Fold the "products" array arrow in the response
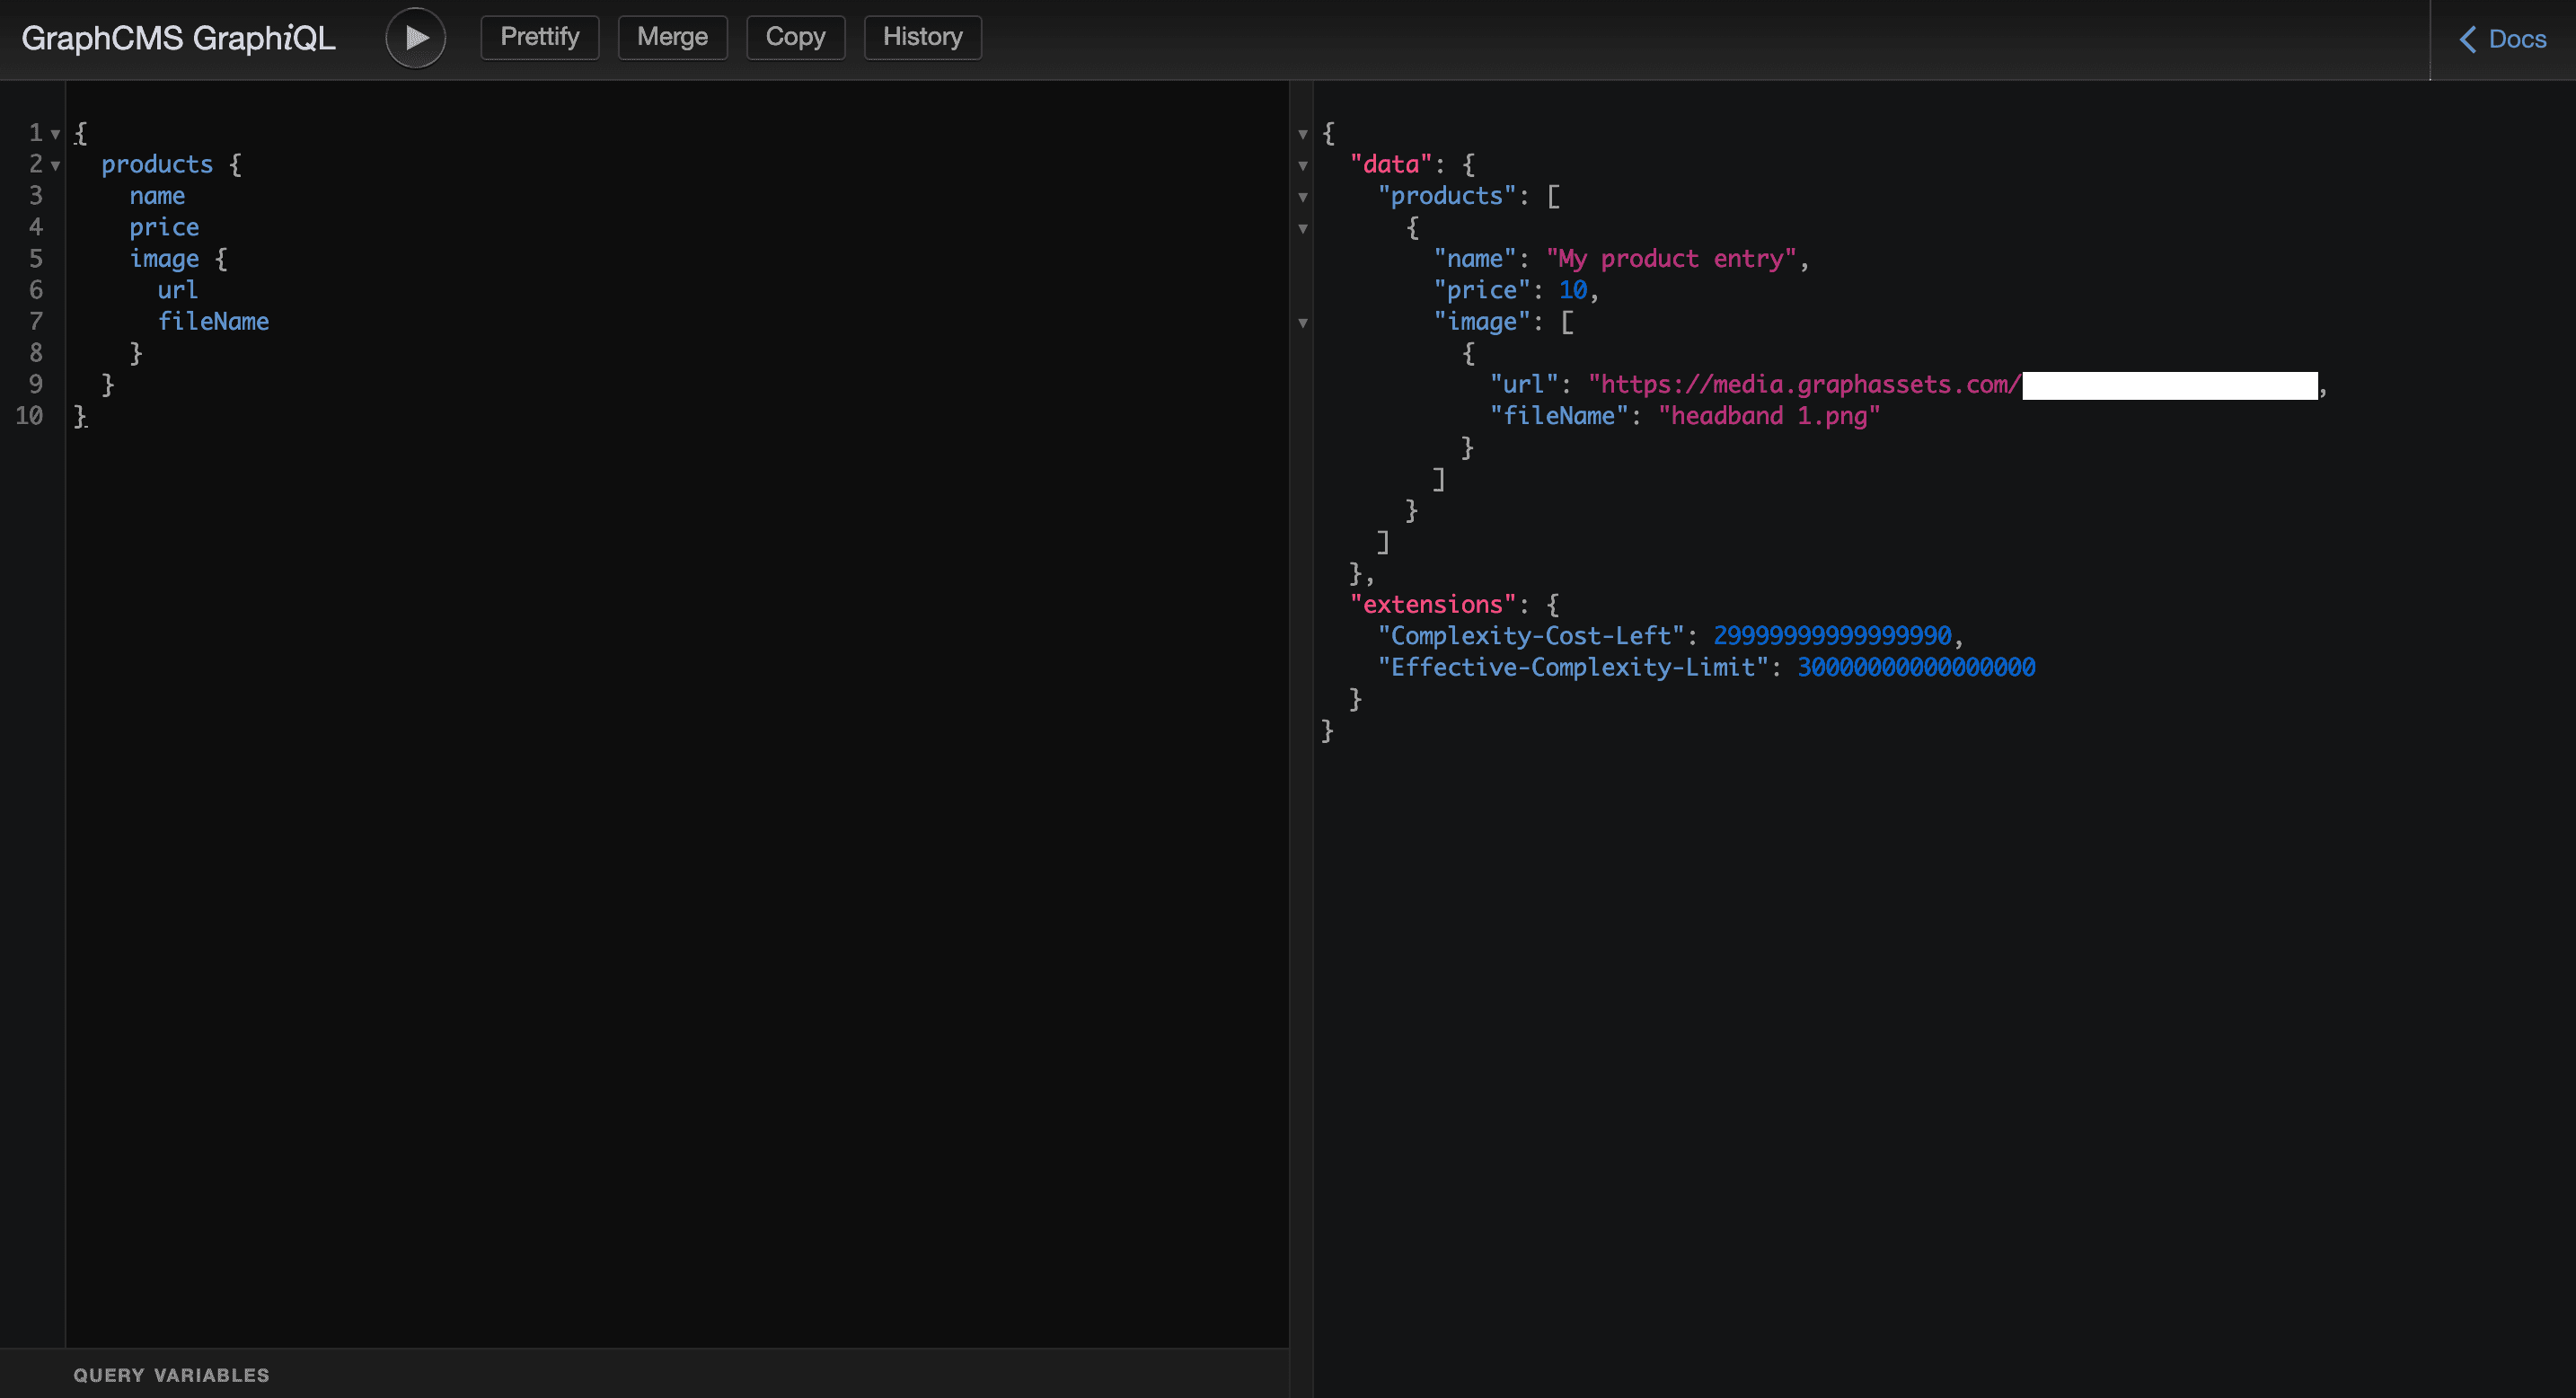This screenshot has width=2576, height=1398. click(1303, 197)
